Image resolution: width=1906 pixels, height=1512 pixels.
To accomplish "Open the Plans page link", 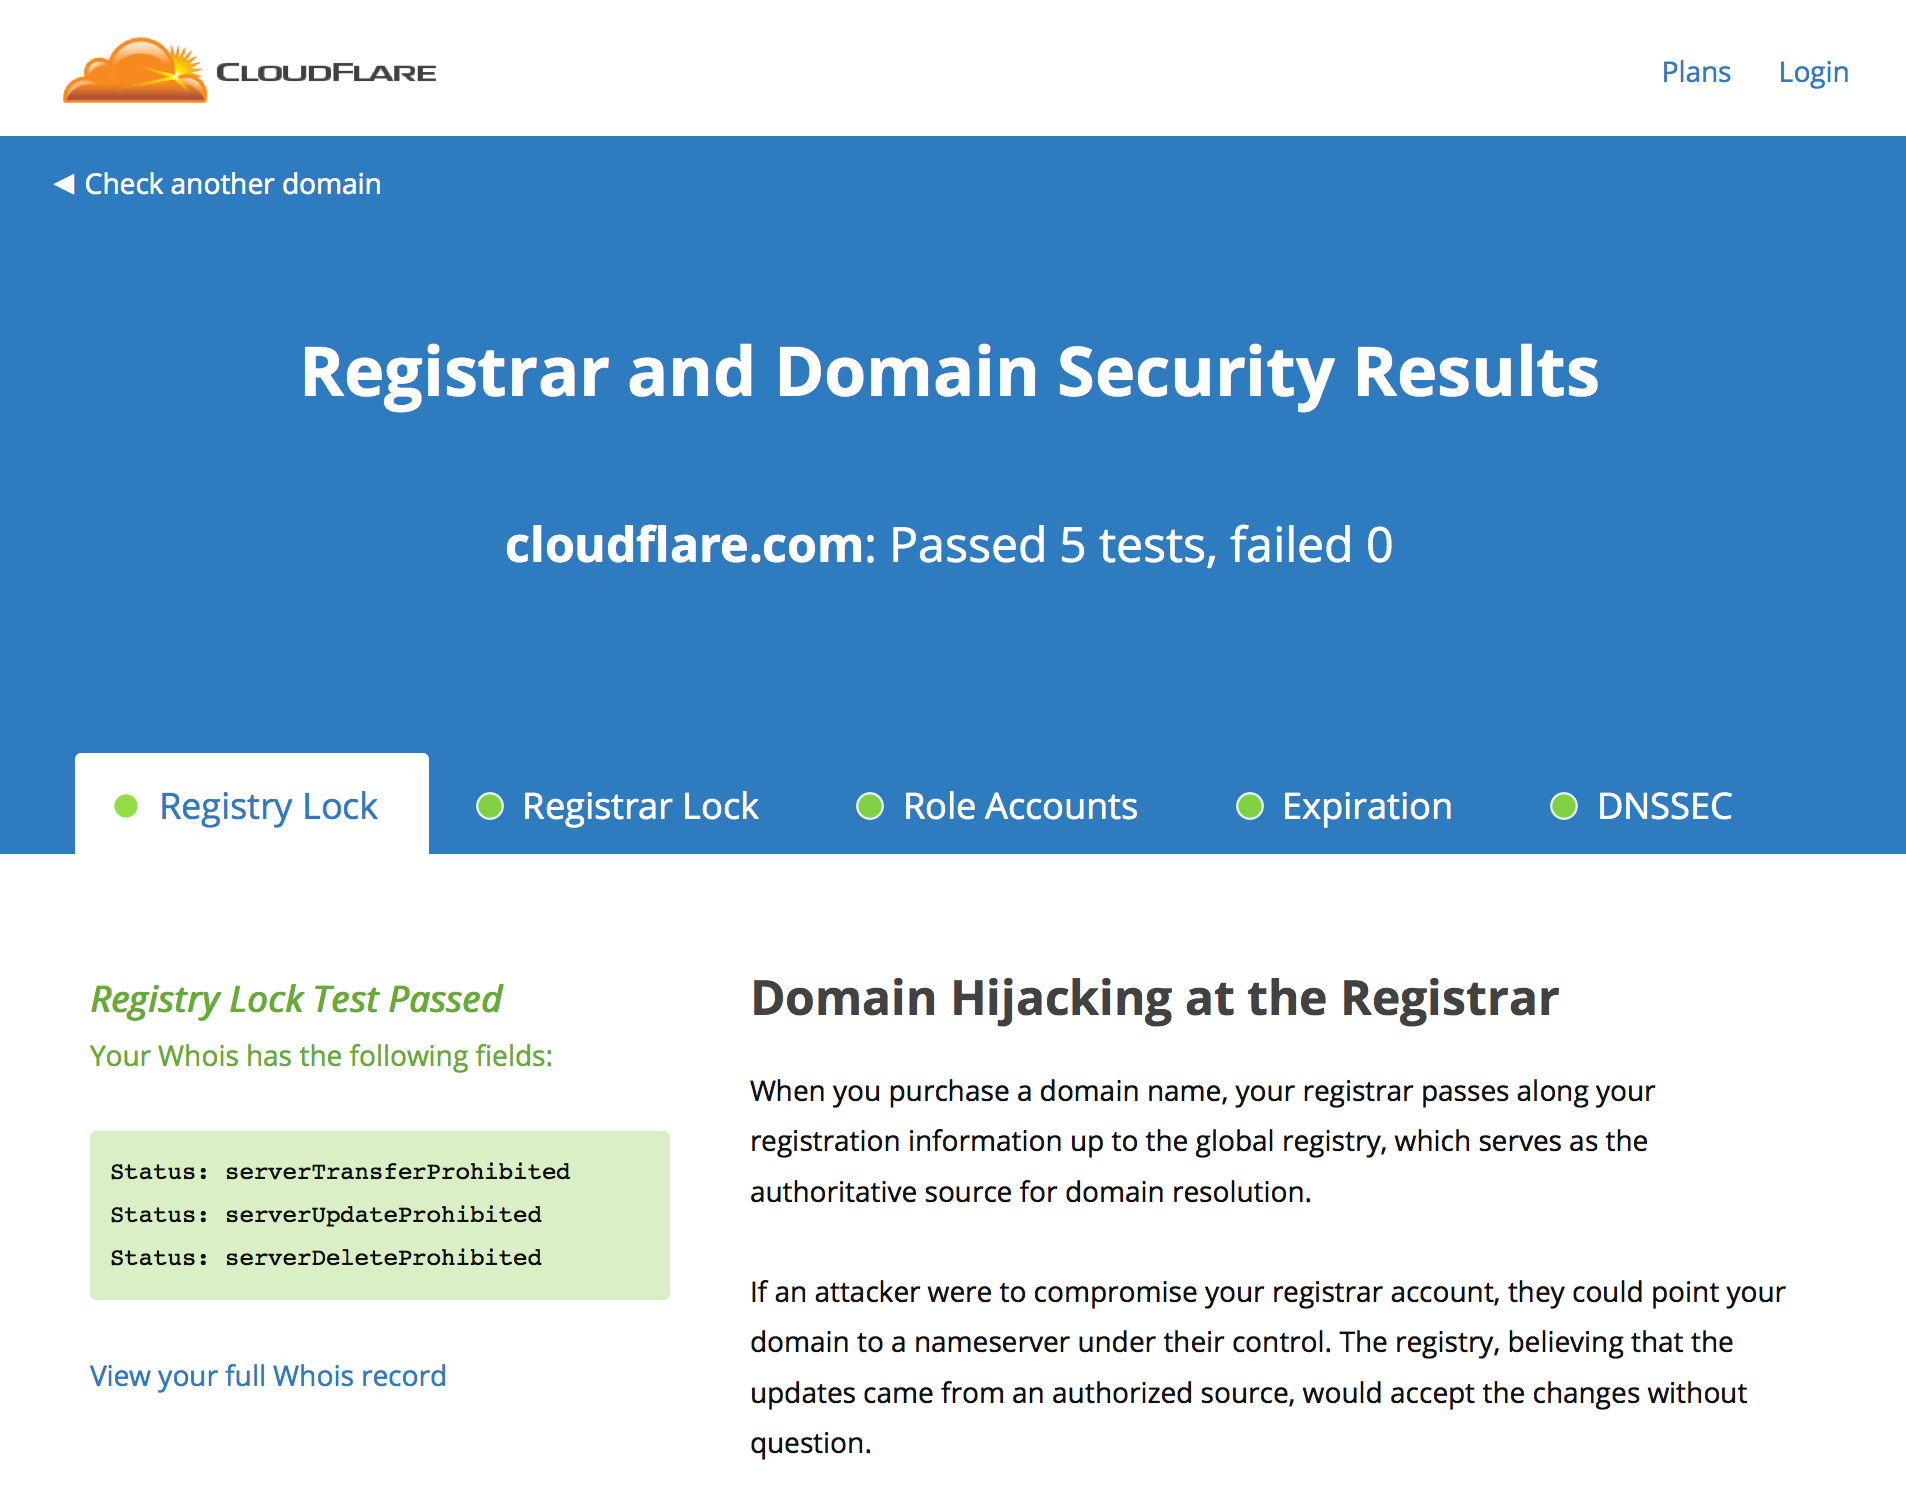I will (x=1696, y=72).
